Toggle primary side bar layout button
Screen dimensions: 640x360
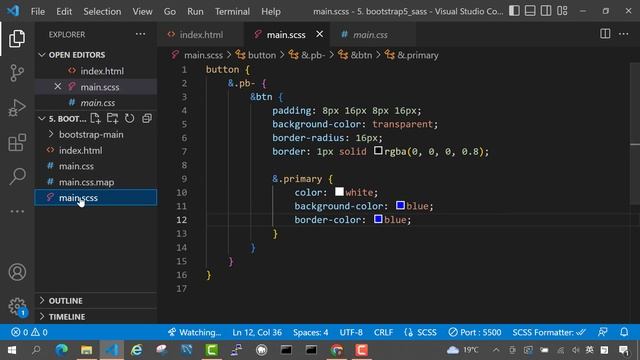514,11
